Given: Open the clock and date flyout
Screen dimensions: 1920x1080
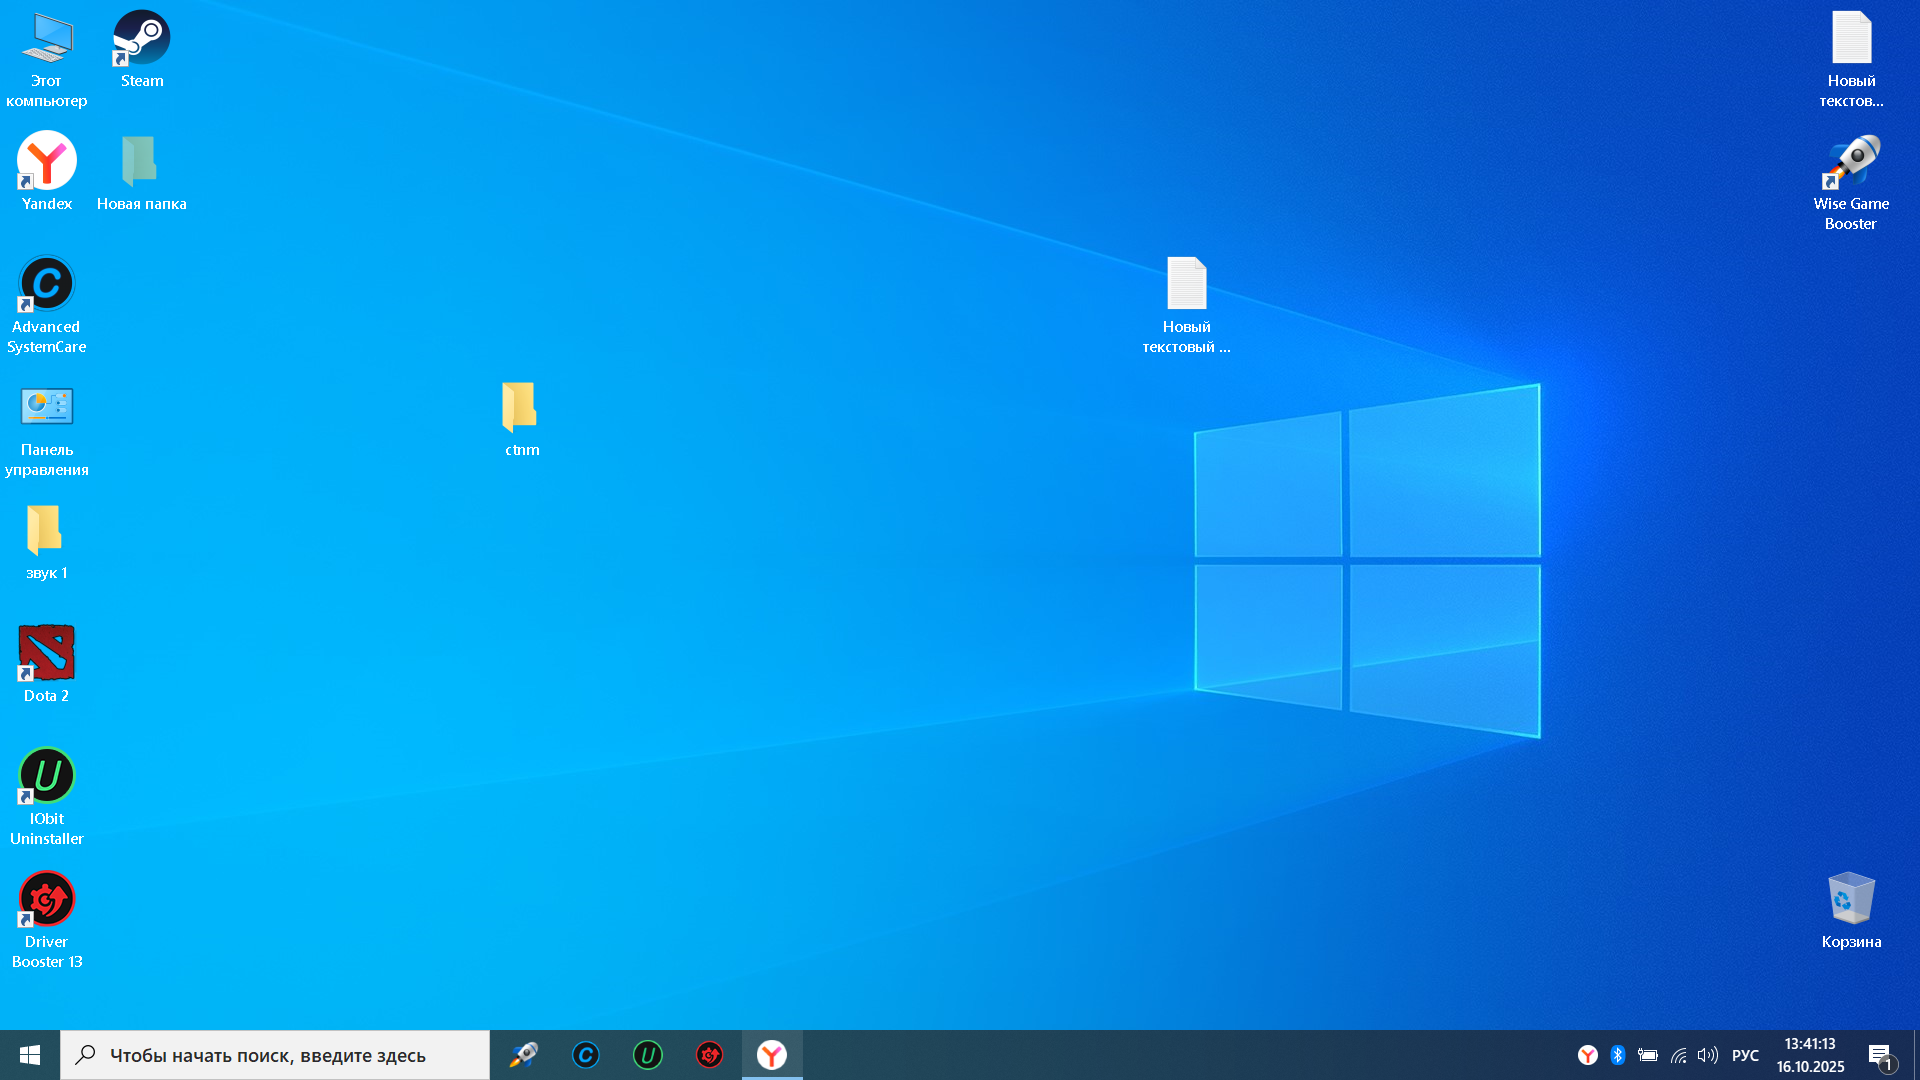Looking at the screenshot, I should tap(1810, 1055).
